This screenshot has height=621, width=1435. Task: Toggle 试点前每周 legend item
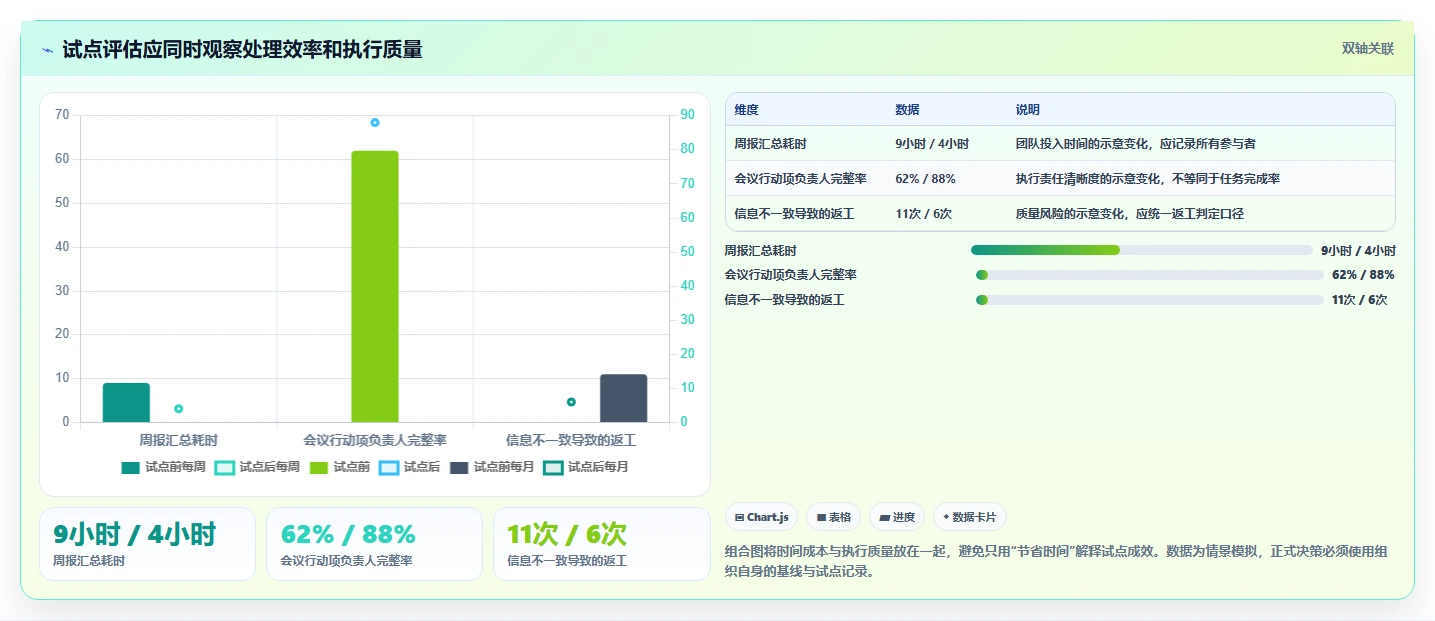point(163,467)
